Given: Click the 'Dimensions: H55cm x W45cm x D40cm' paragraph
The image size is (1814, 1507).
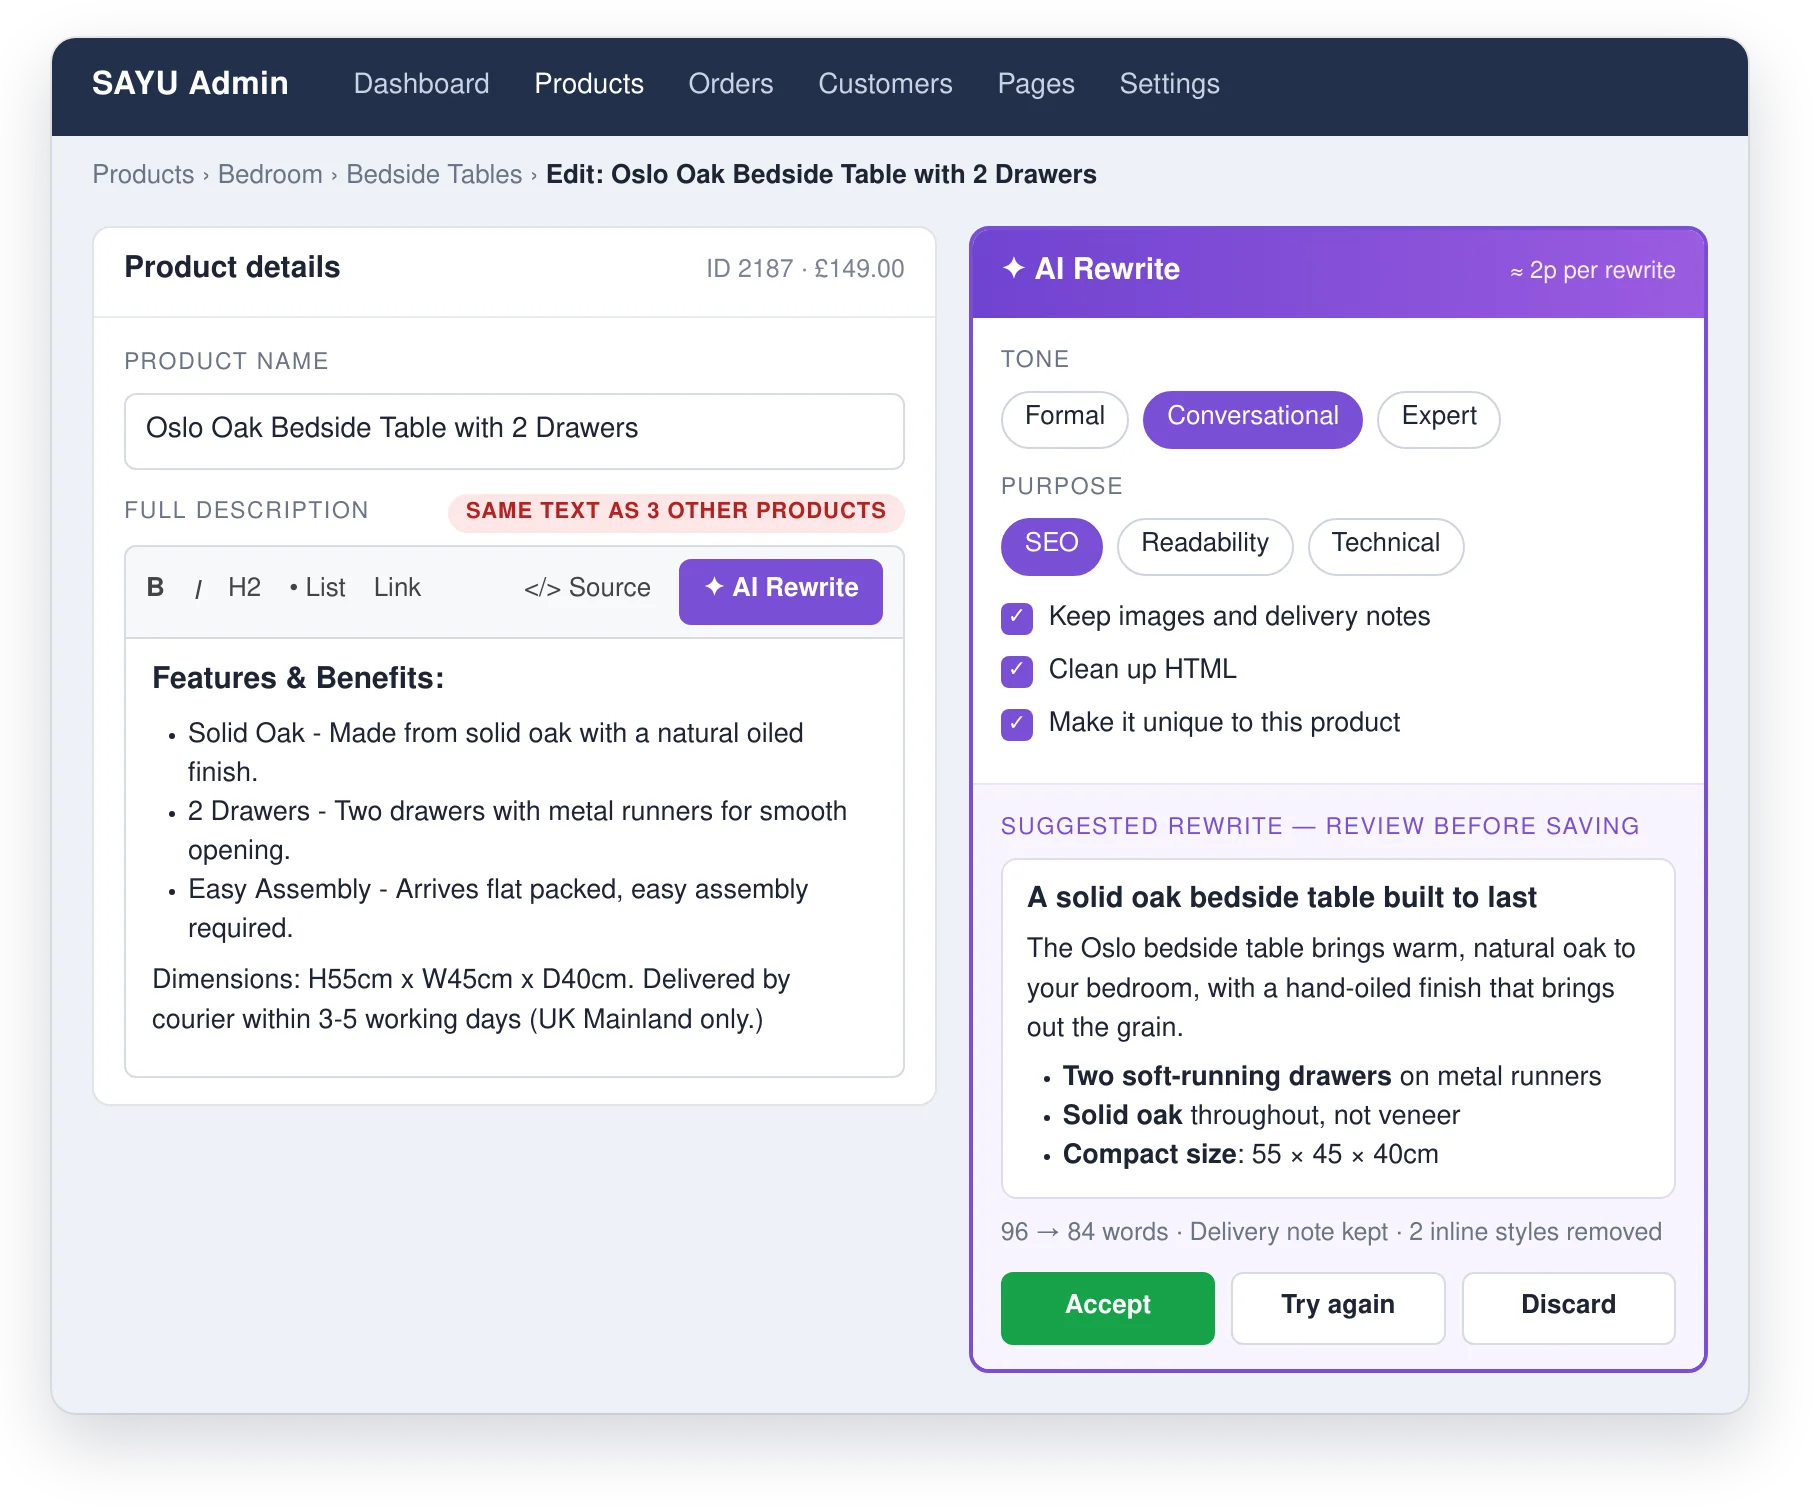Looking at the screenshot, I should tap(471, 1000).
